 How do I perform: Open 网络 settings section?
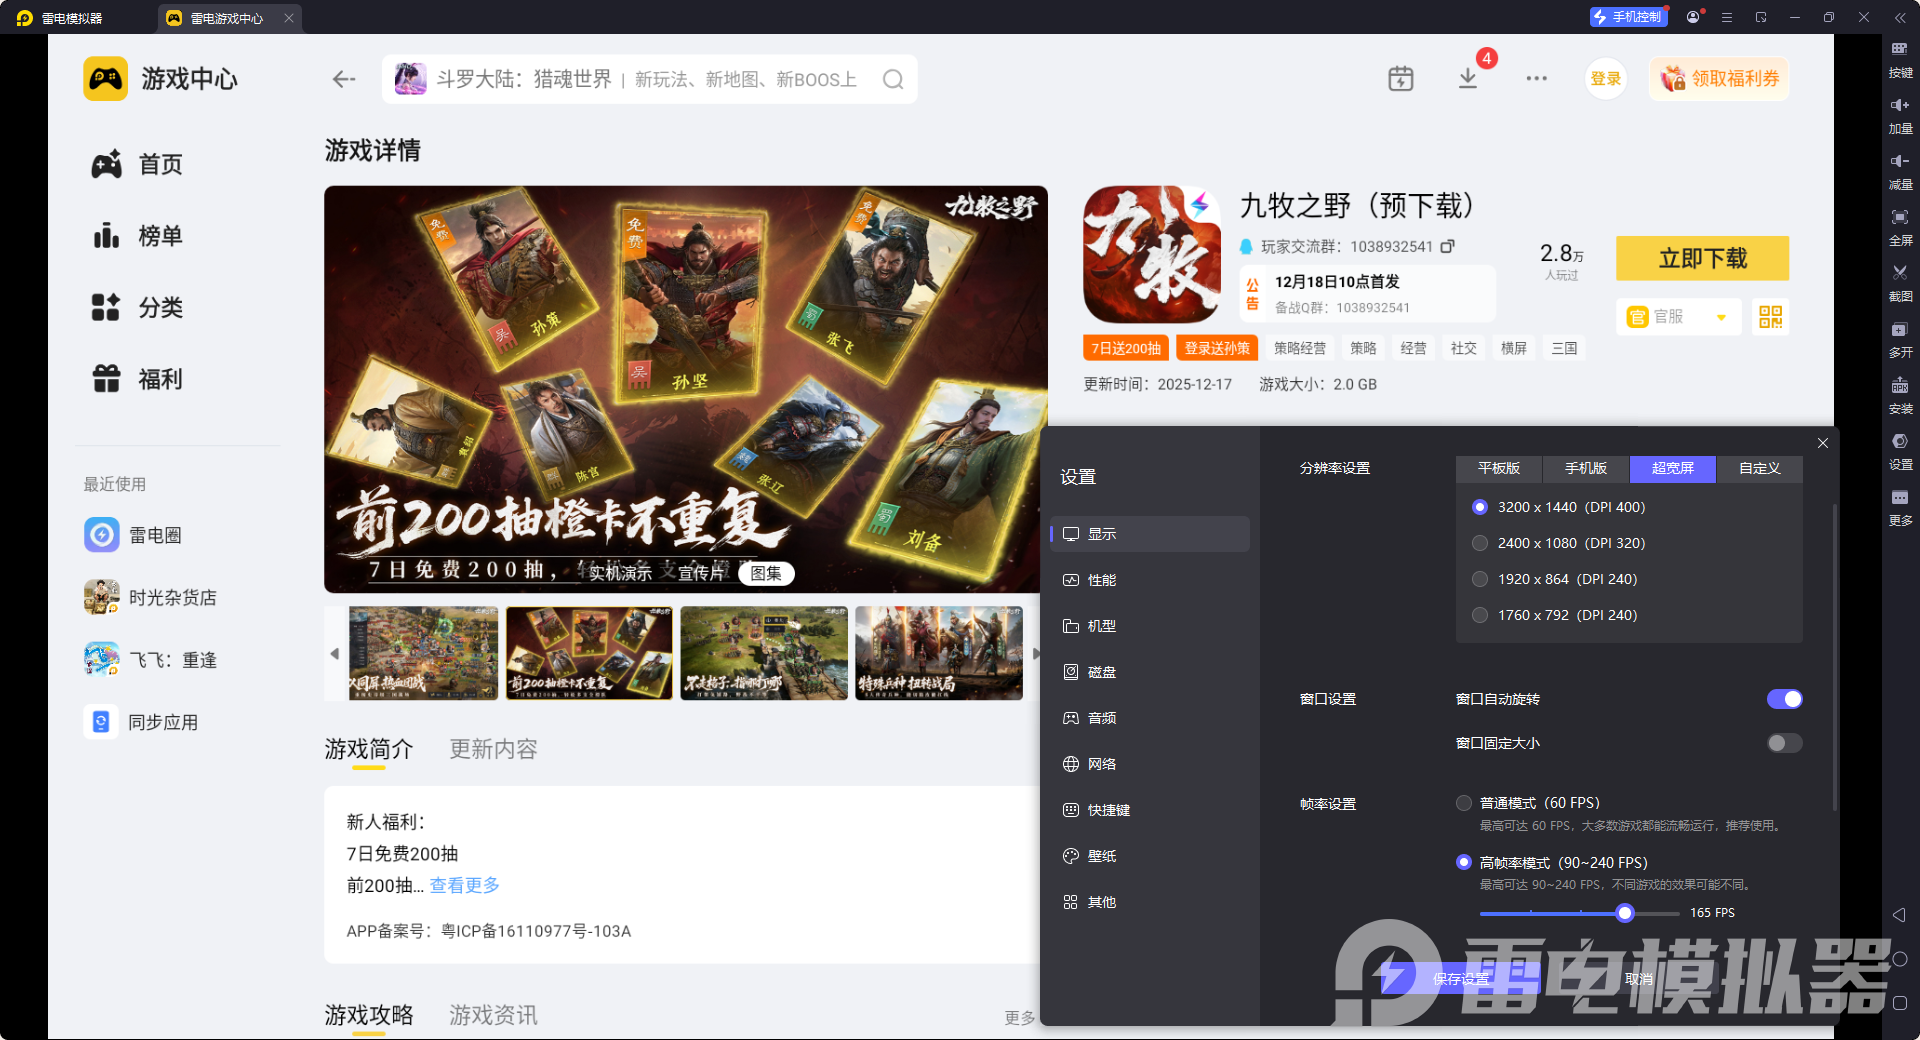pyautogui.click(x=1150, y=764)
